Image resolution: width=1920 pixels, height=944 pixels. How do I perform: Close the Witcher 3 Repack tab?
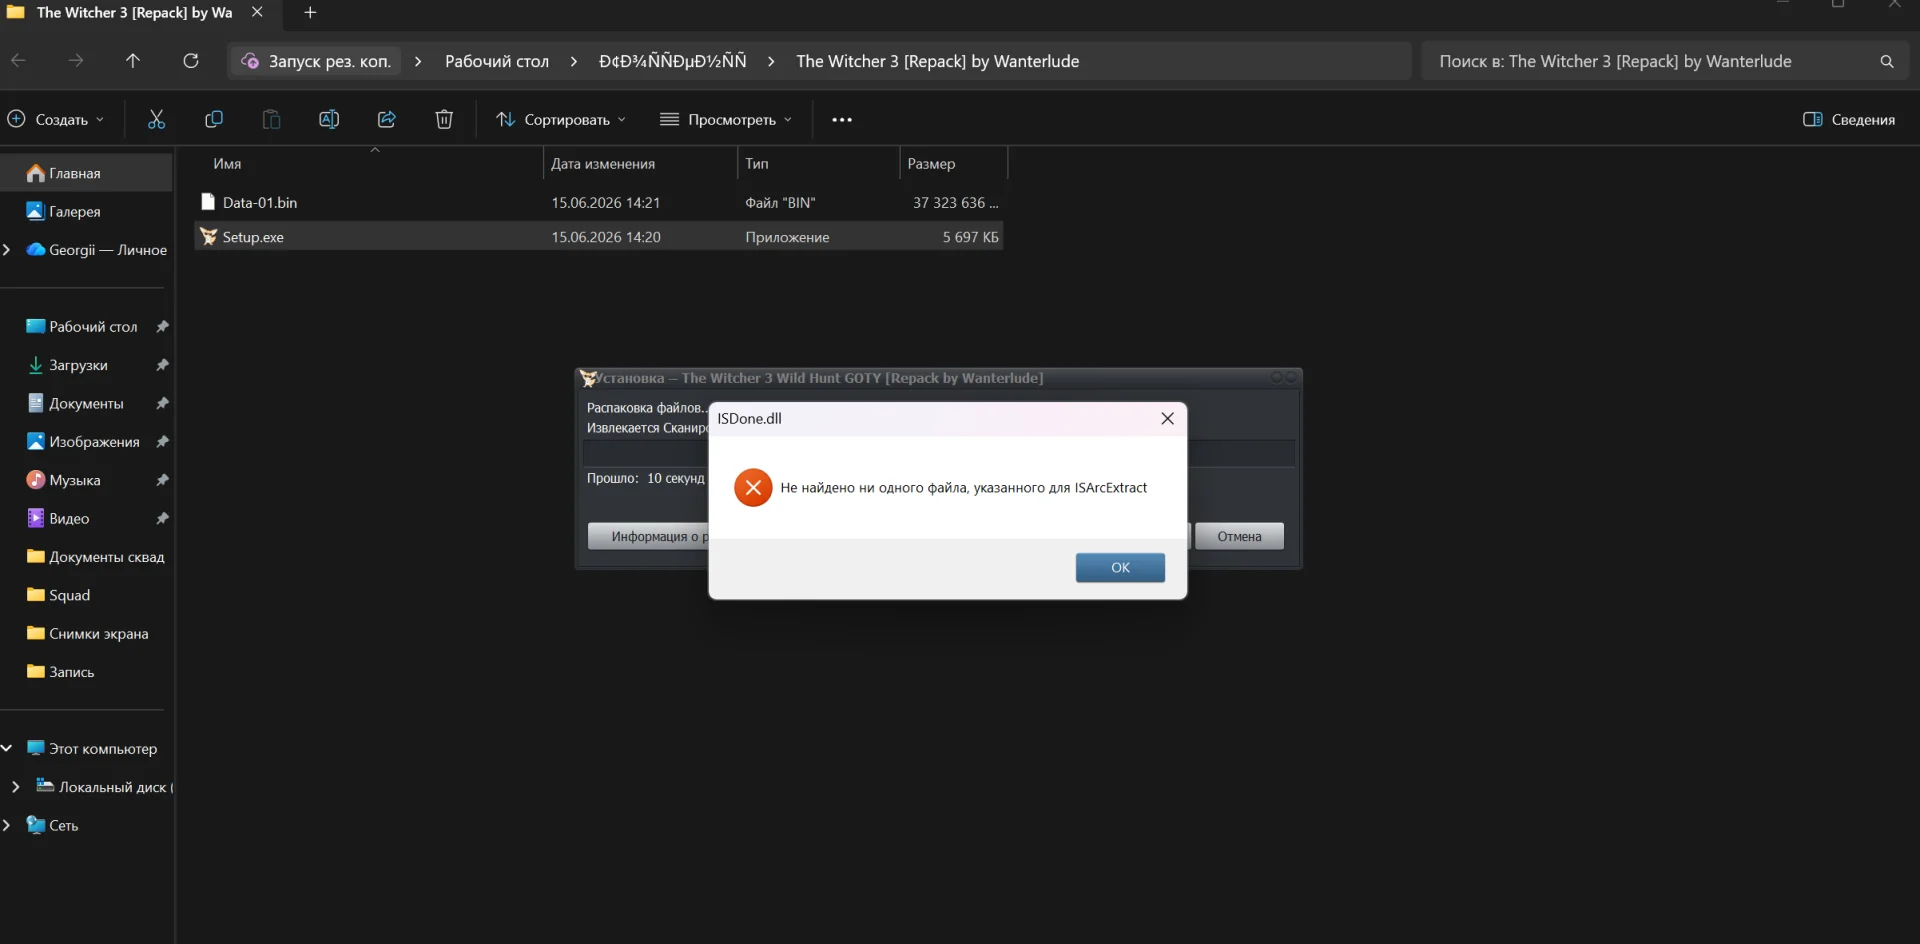point(257,12)
